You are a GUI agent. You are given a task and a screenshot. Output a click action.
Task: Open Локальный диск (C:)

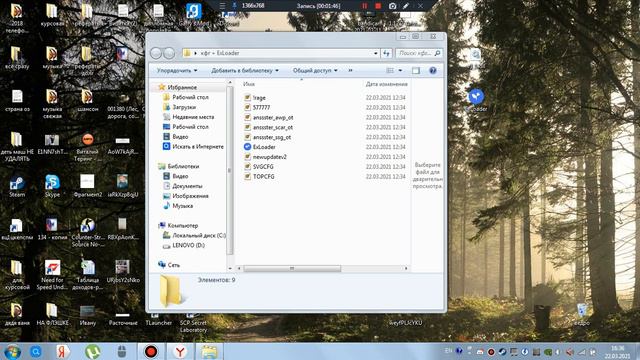coord(199,236)
